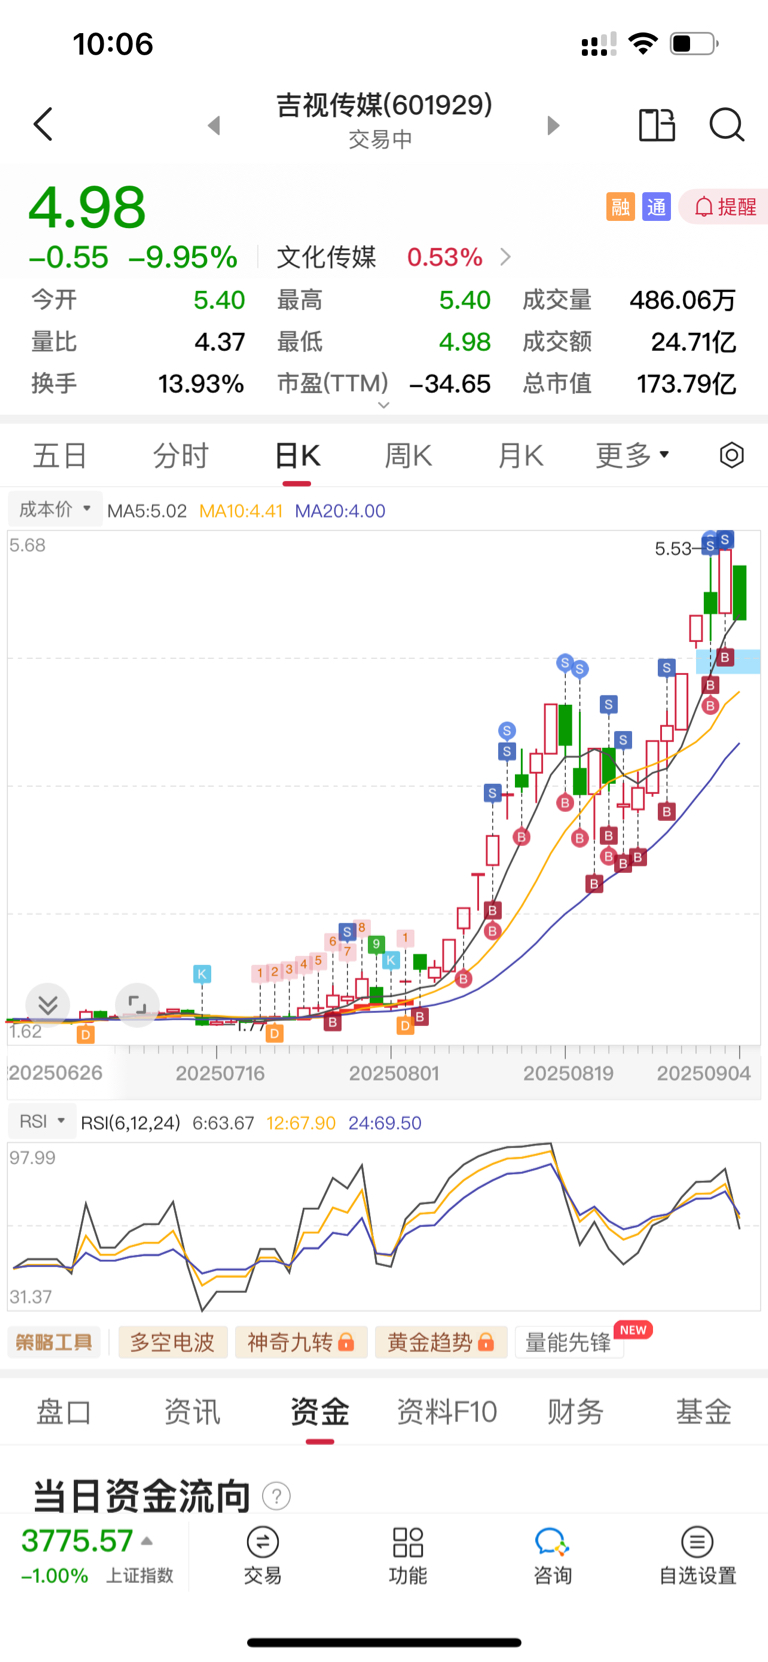Open 自选设置 watchlist settings

click(697, 1556)
